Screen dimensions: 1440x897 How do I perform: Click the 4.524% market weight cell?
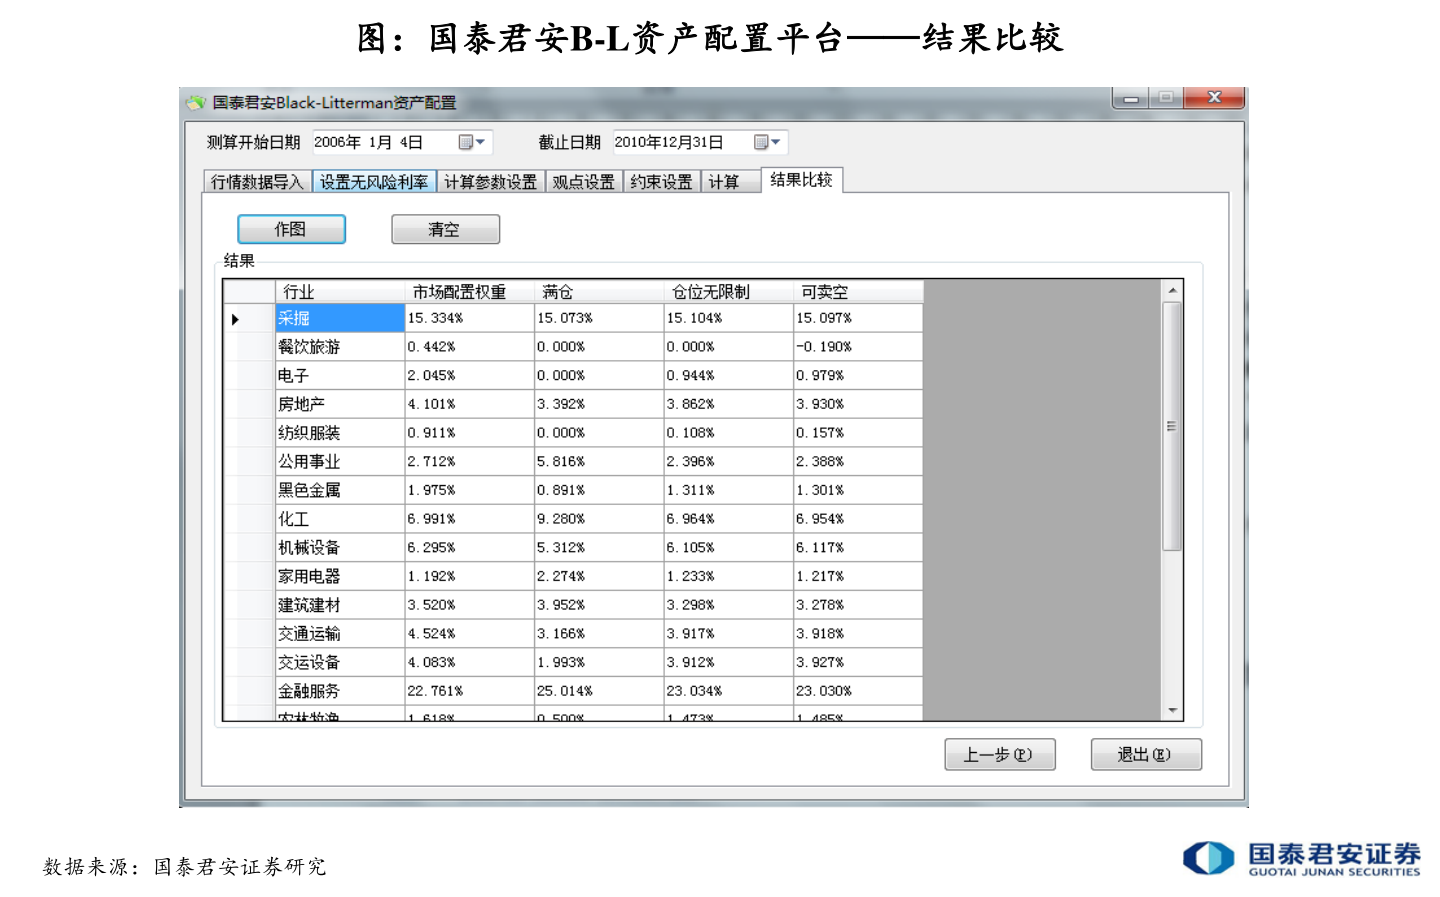pyautogui.click(x=469, y=634)
